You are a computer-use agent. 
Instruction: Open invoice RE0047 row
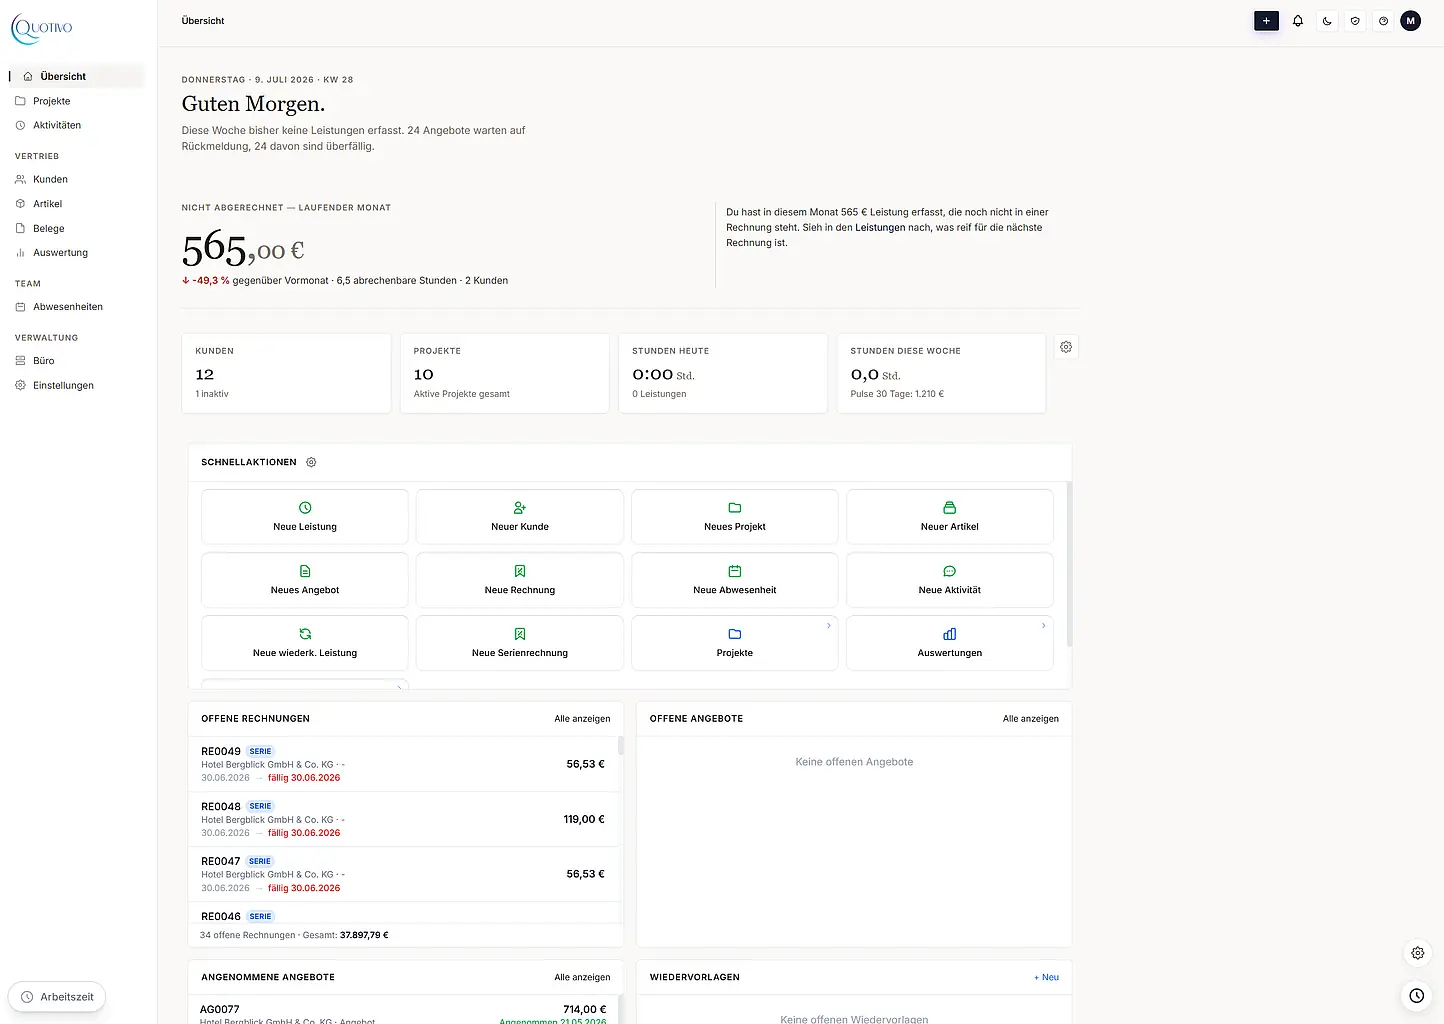coord(403,874)
